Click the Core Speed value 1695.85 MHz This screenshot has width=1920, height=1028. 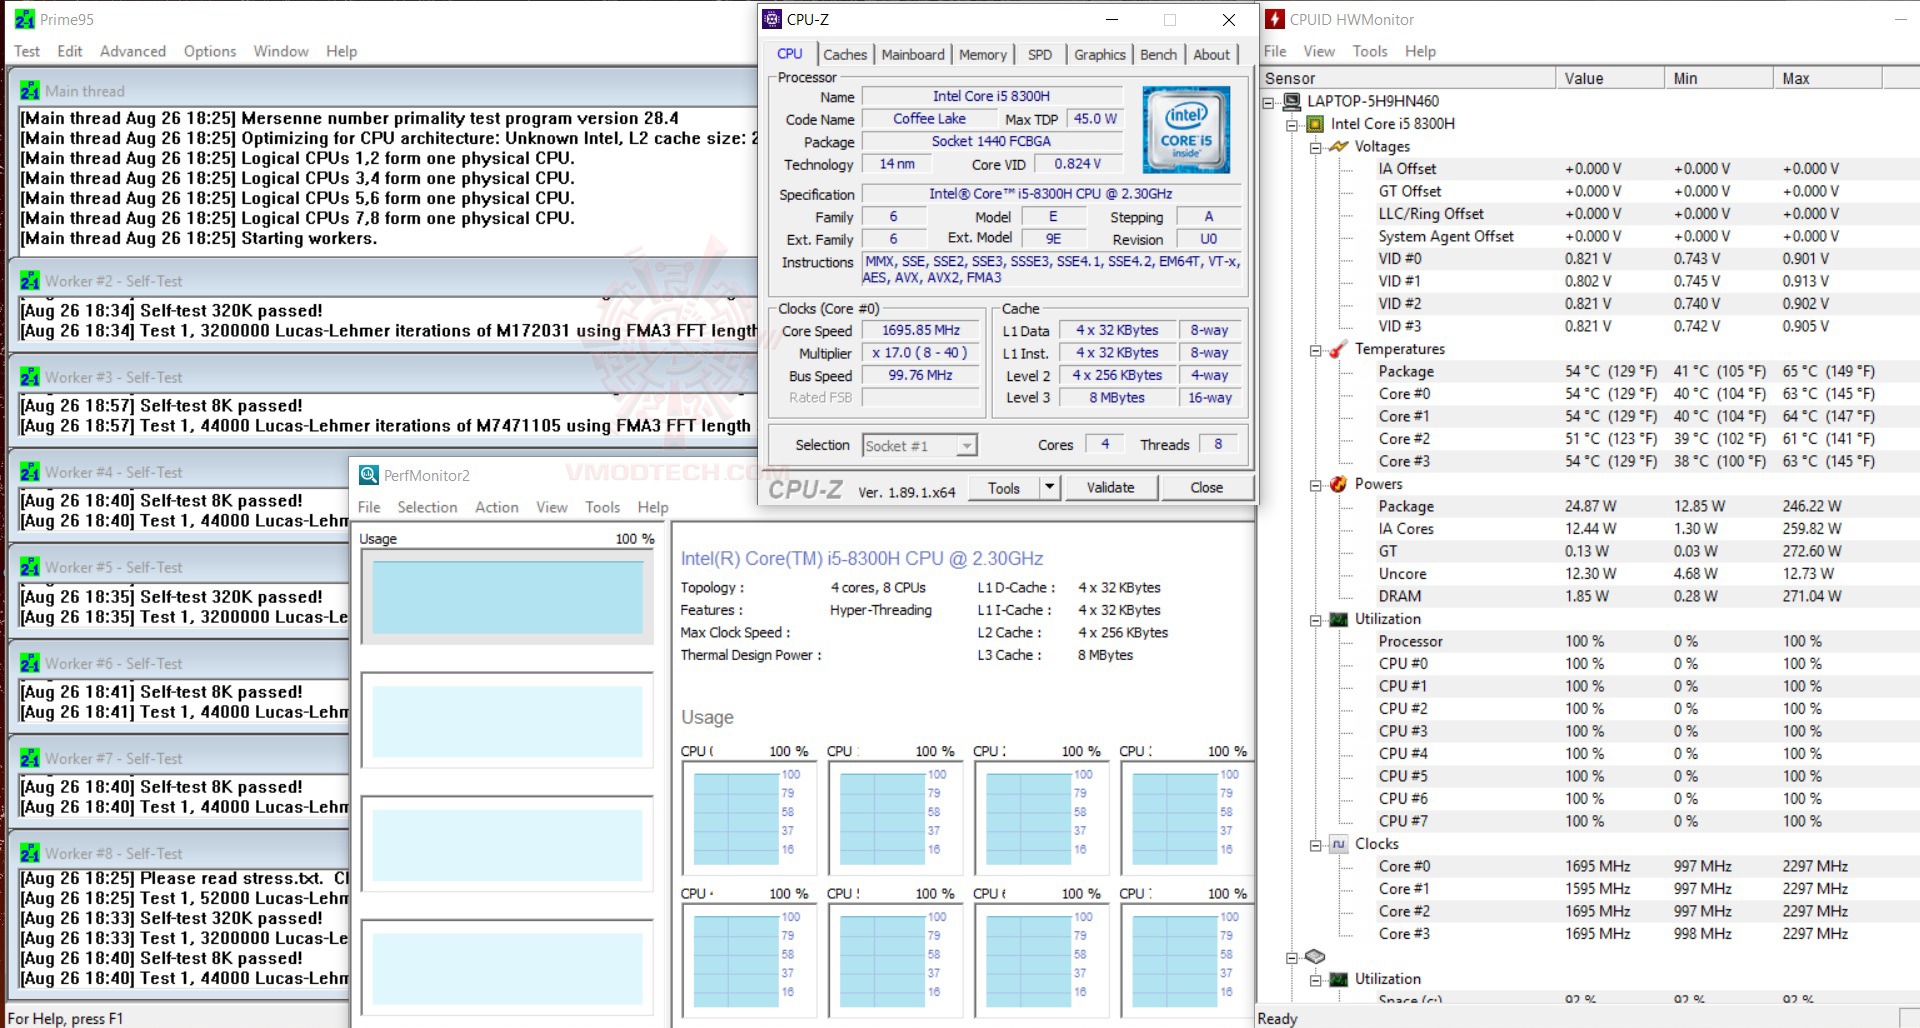point(920,330)
